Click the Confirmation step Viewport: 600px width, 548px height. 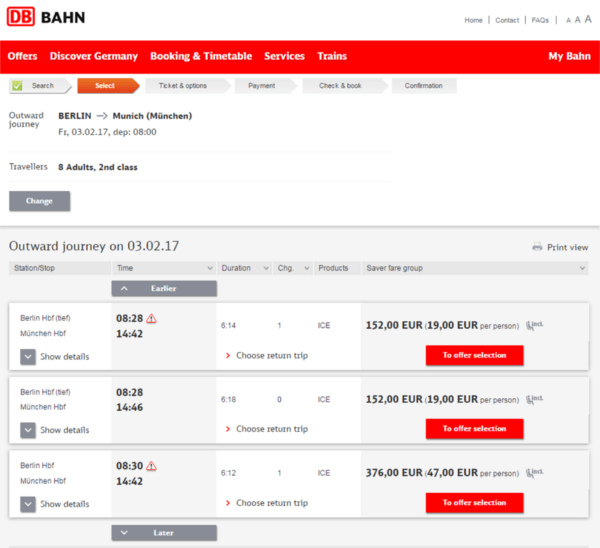424,86
